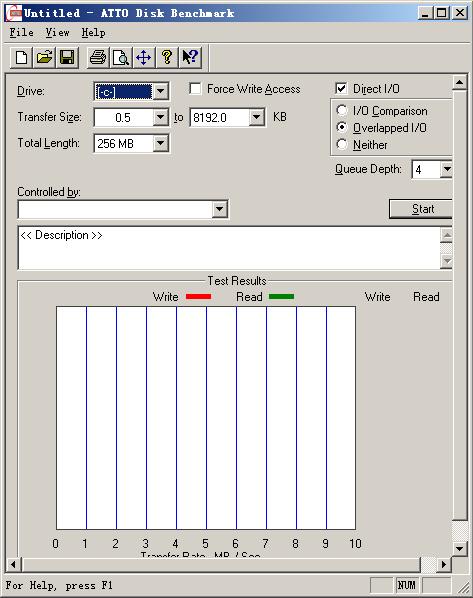Click the NUM indicator in status bar

pos(407,585)
